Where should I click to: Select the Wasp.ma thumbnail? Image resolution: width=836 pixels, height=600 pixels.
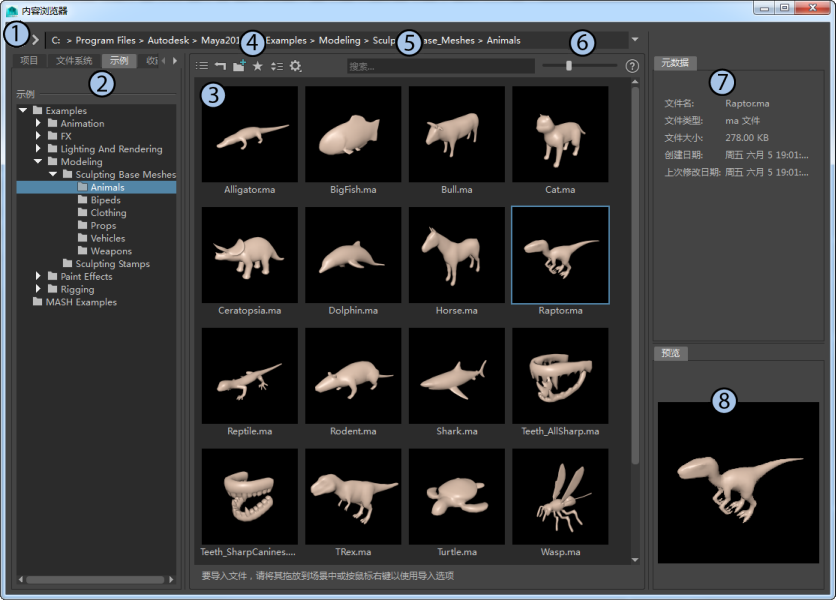point(560,497)
